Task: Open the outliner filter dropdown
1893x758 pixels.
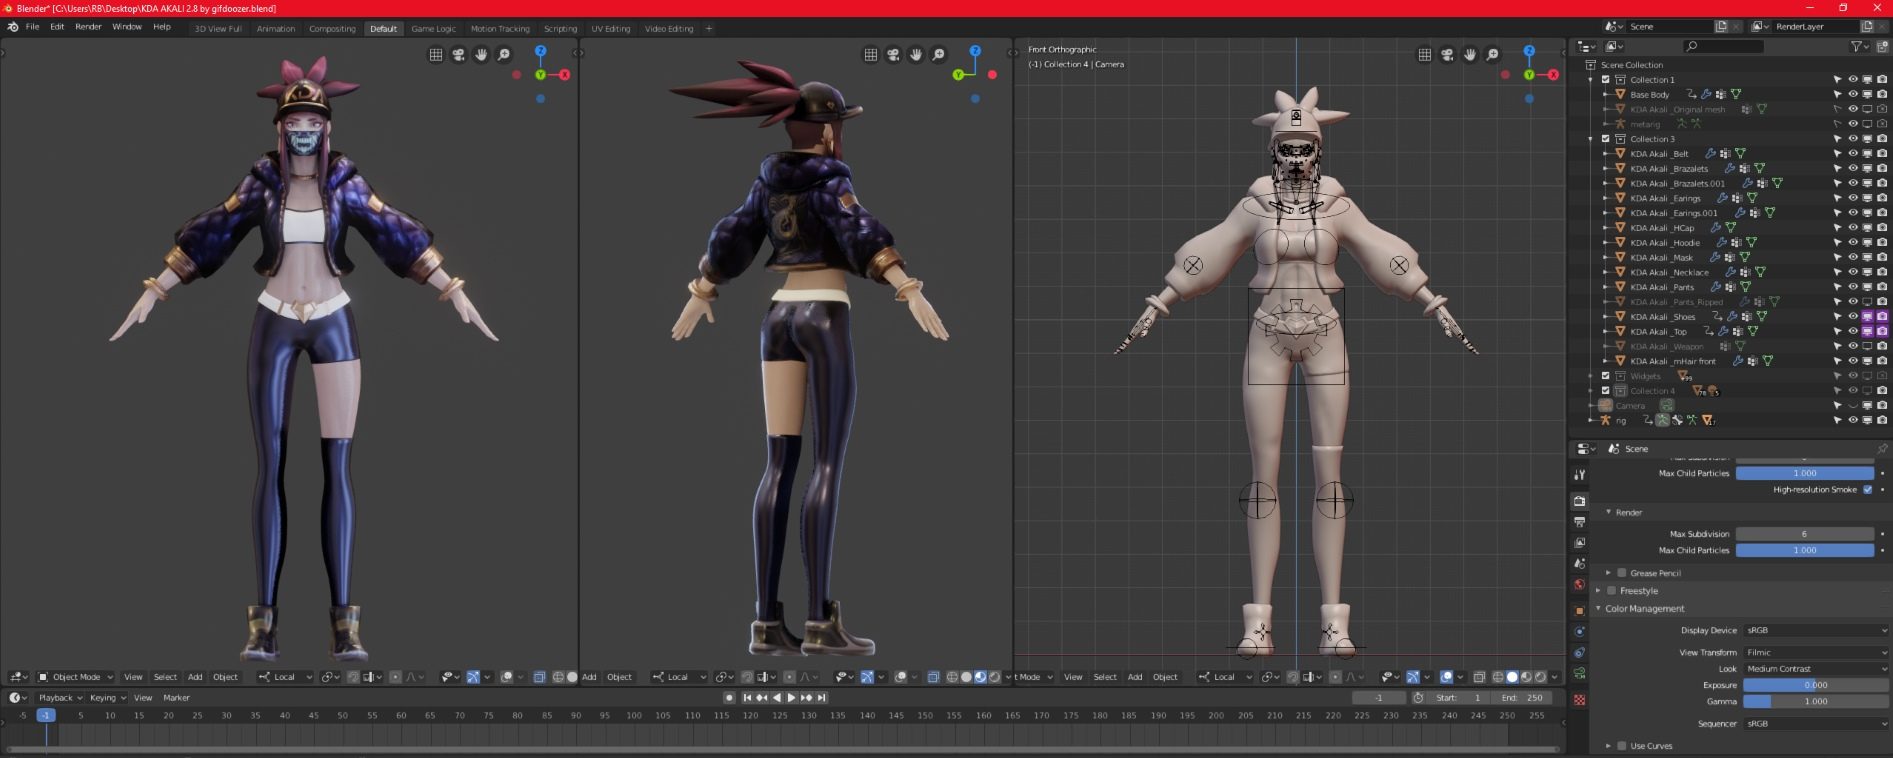Action: (1859, 46)
